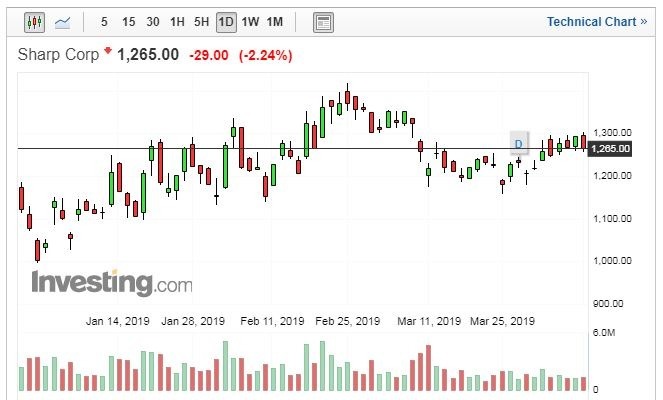Open the Technical Chart link
The width and height of the screenshot is (663, 400).
pos(597,22)
